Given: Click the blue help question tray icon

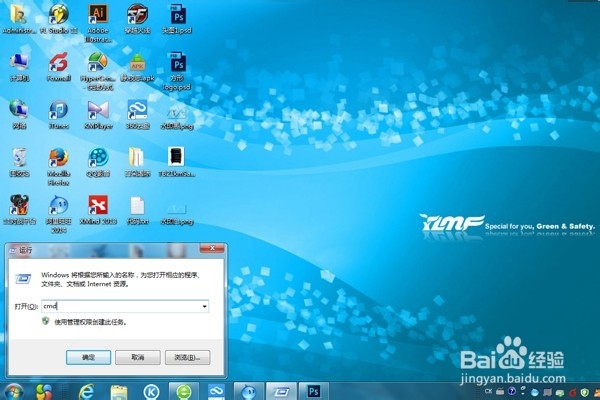Looking at the screenshot, I should tap(512, 391).
